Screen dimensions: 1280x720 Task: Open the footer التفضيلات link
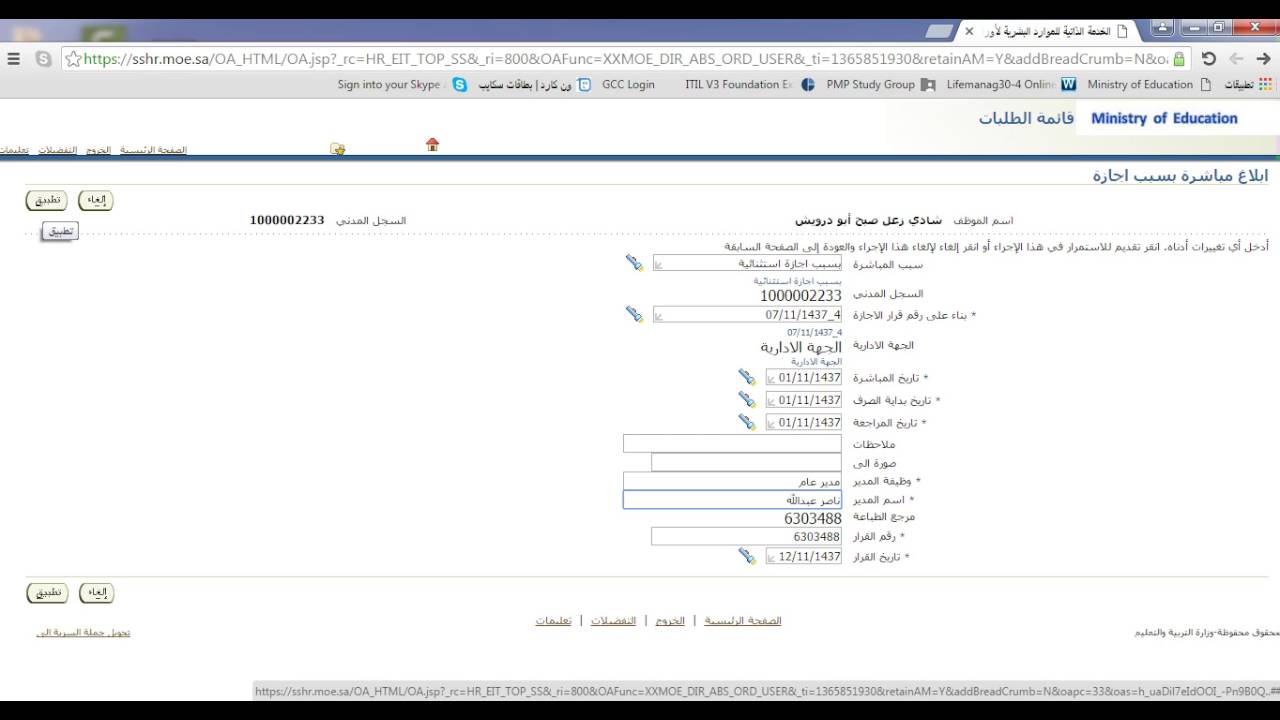point(613,621)
